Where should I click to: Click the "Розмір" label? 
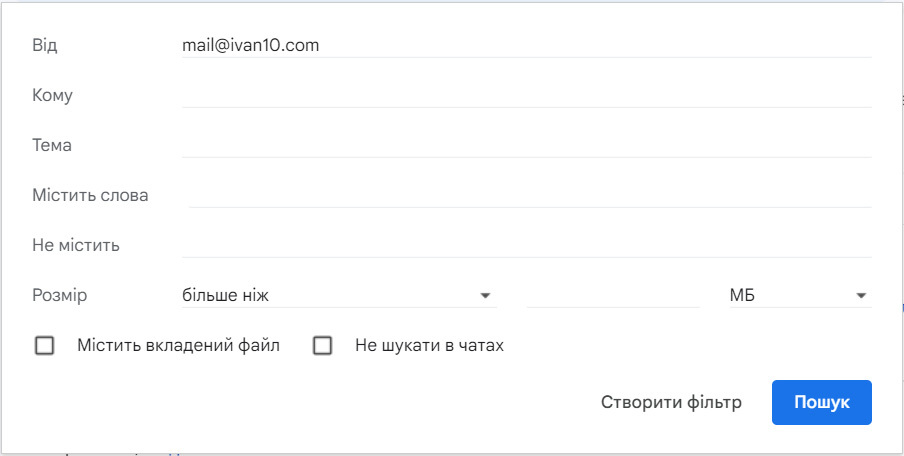click(x=60, y=296)
